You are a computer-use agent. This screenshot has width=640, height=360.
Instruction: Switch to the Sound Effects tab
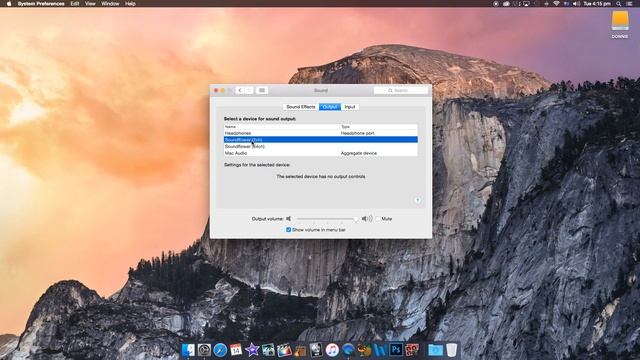[x=301, y=107]
